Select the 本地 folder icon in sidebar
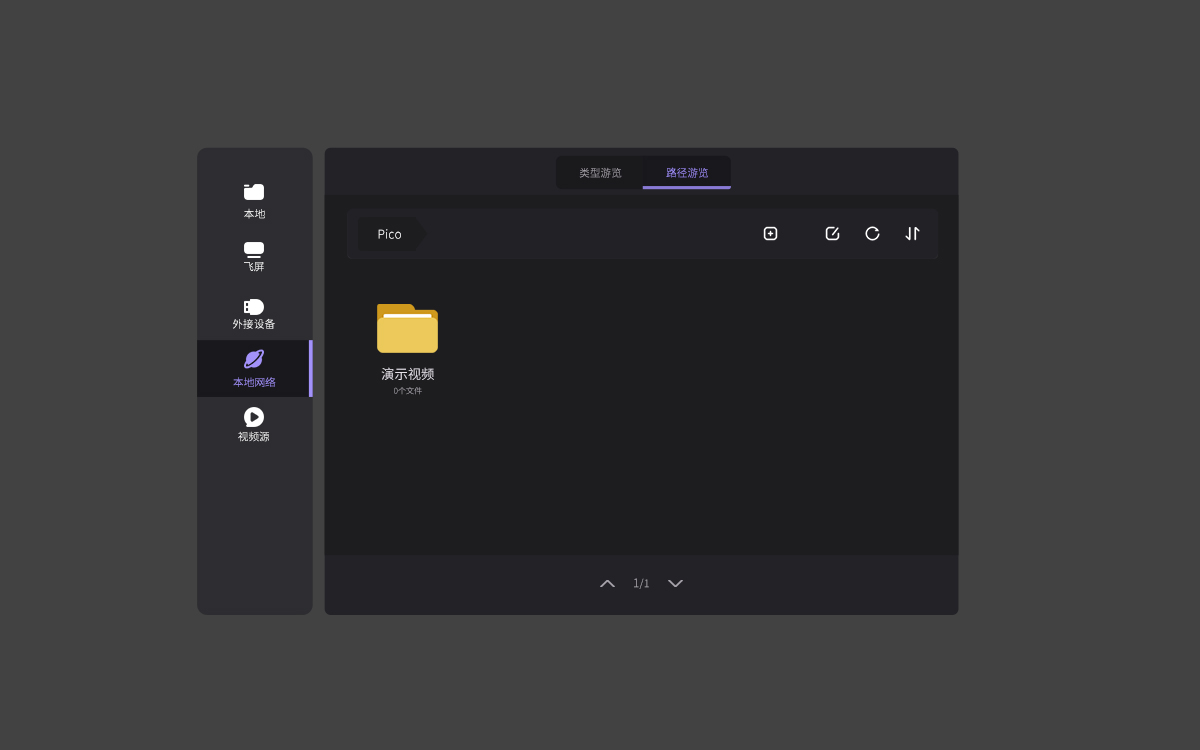Screen dimensions: 1200x750 coord(254,192)
